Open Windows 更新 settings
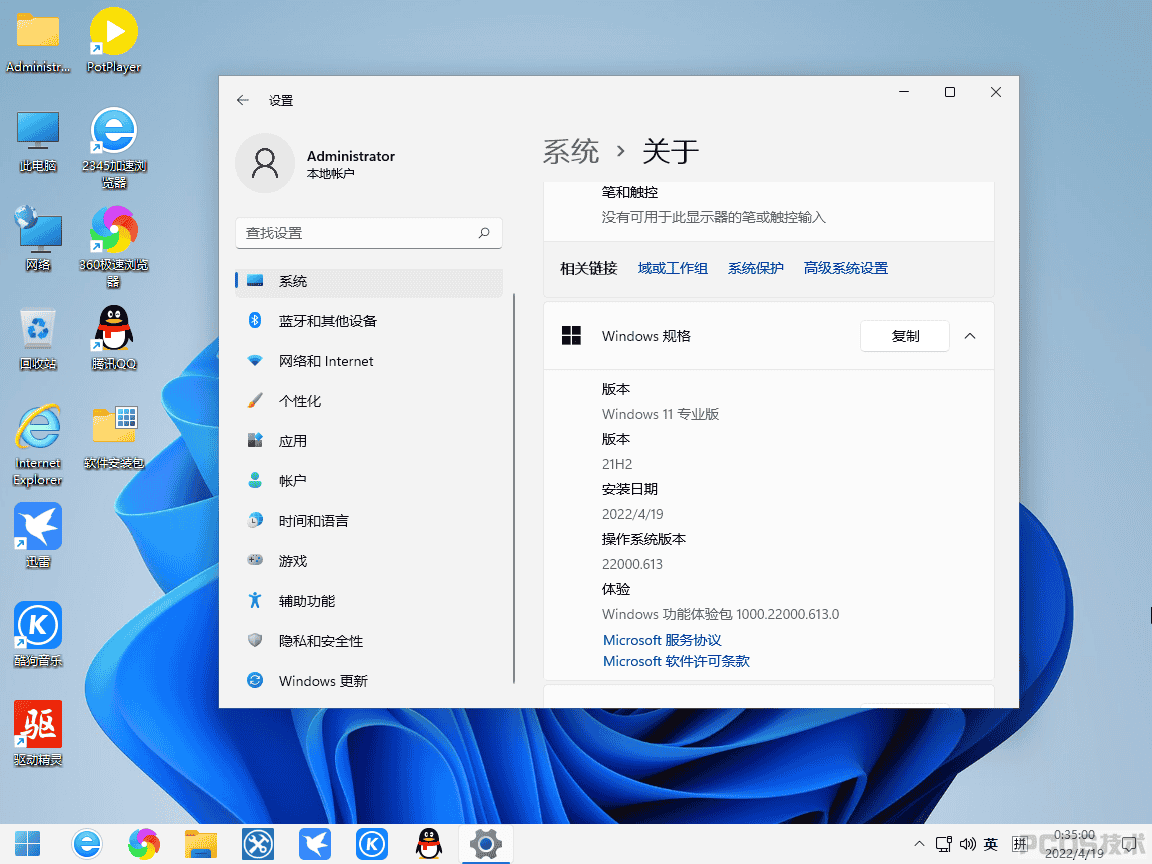Screen dimensions: 1152x864 coord(369,681)
